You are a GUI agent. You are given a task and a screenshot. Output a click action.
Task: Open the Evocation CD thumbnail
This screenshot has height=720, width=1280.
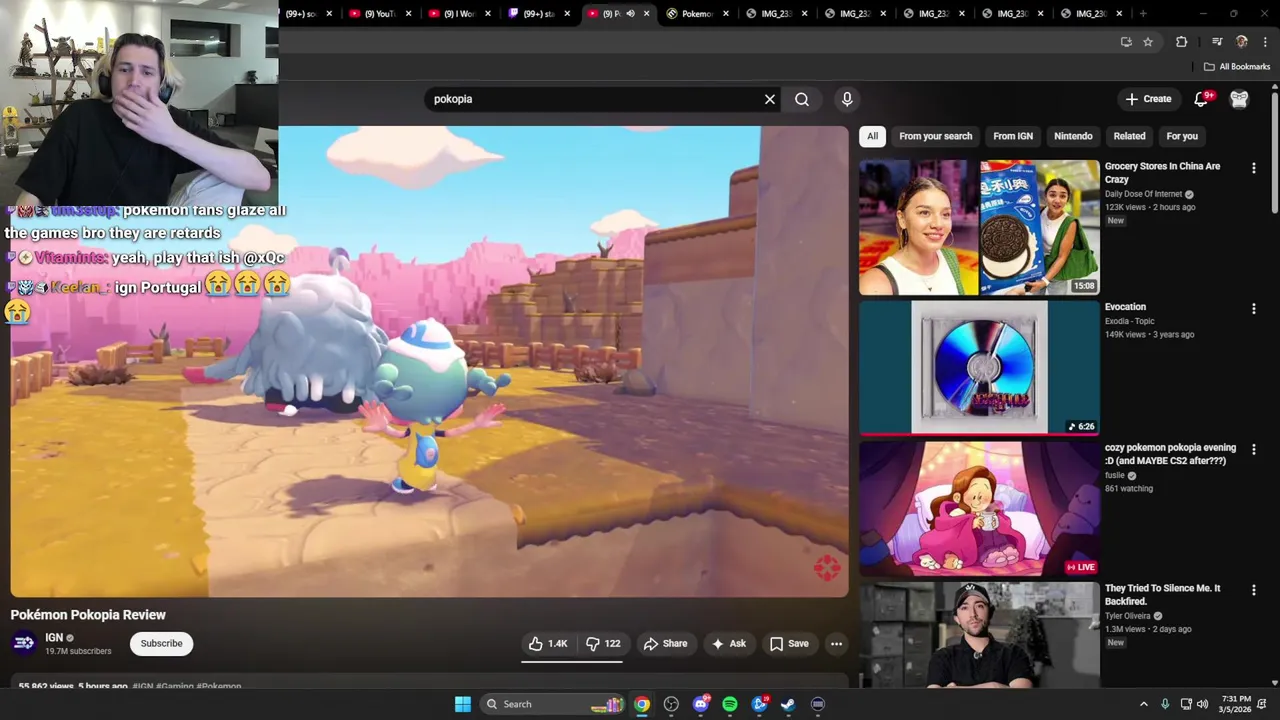click(x=979, y=368)
